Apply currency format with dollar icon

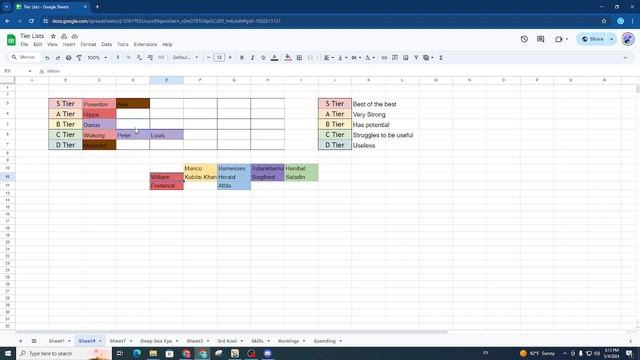118,58
